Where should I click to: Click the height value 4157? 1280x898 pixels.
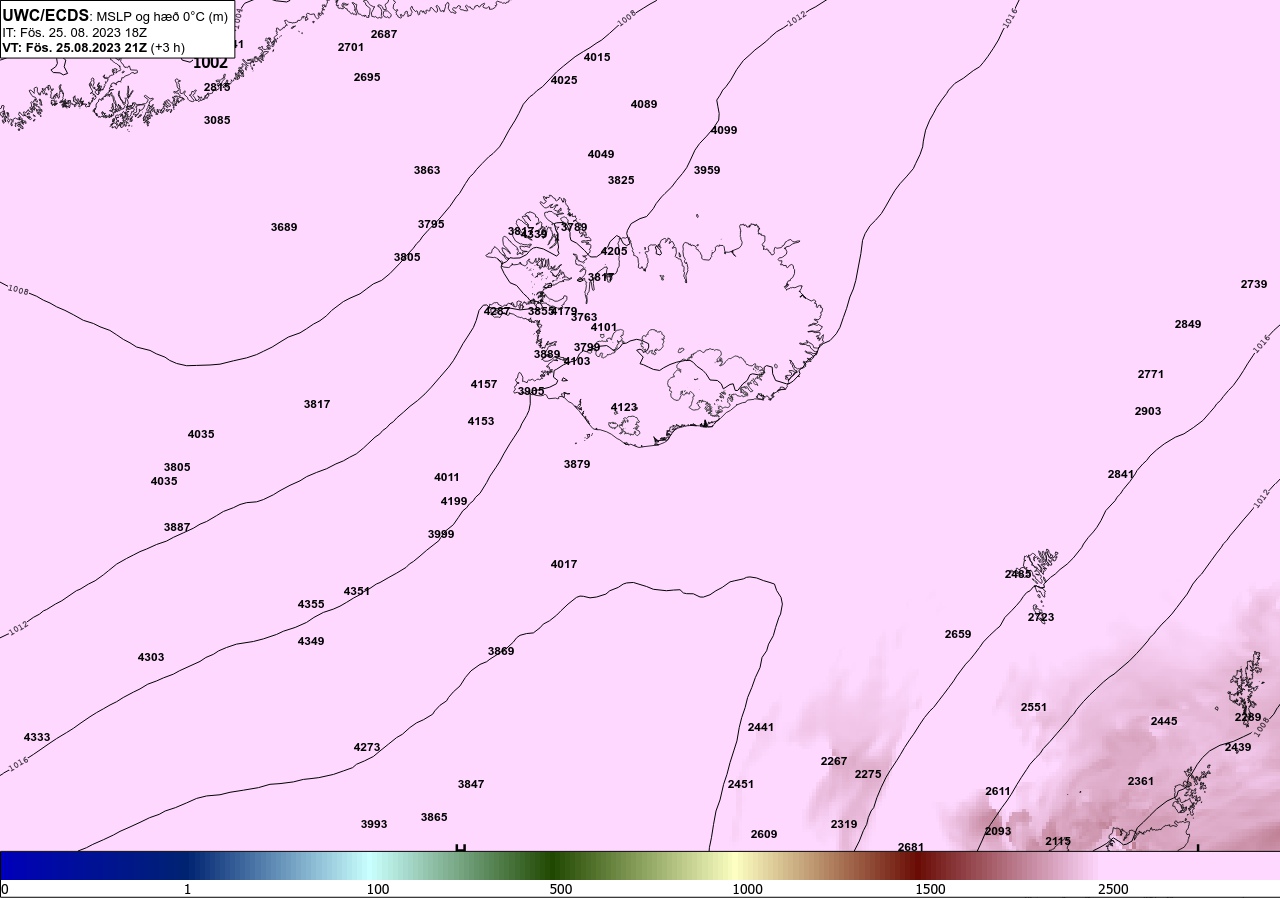484,384
